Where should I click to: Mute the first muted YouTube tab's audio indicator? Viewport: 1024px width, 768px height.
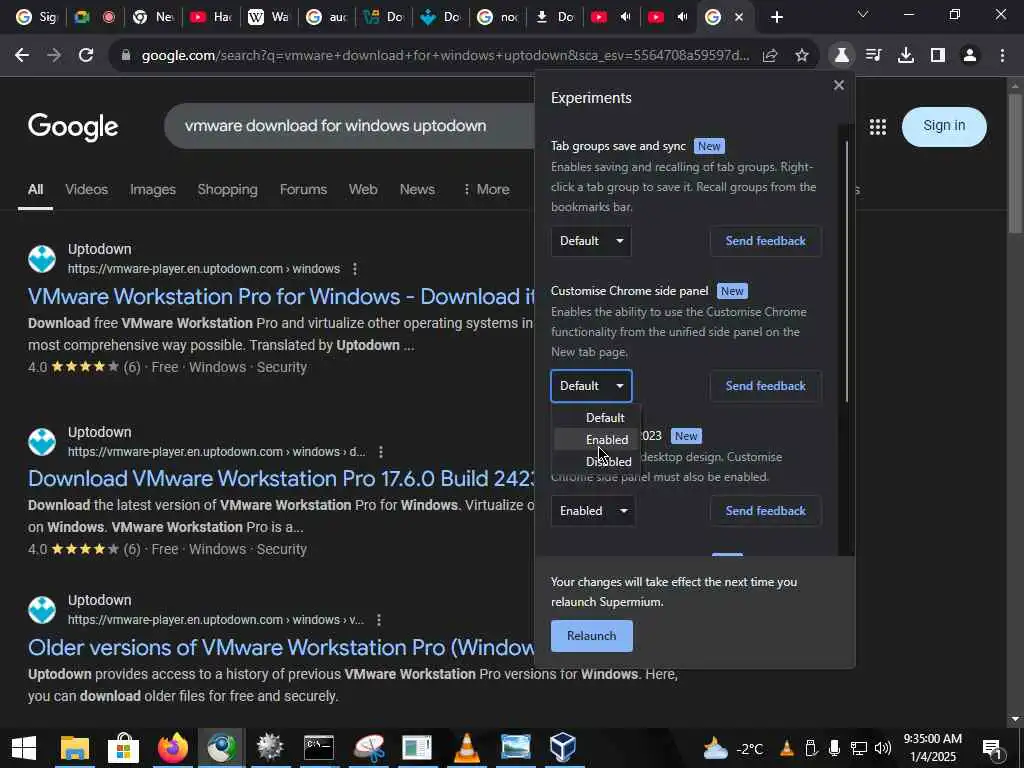[x=625, y=17]
